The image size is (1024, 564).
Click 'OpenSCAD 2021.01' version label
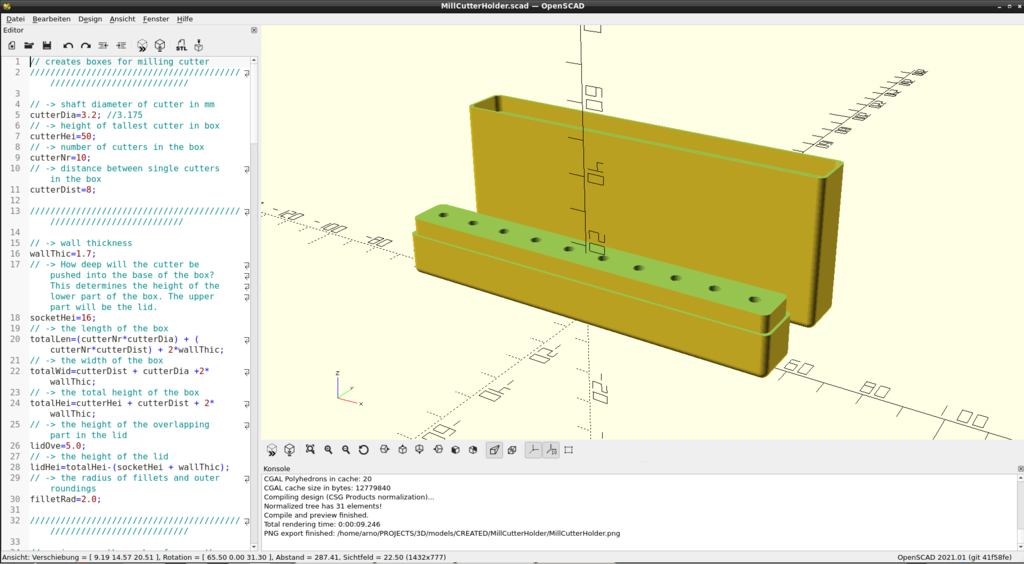(x=954, y=557)
